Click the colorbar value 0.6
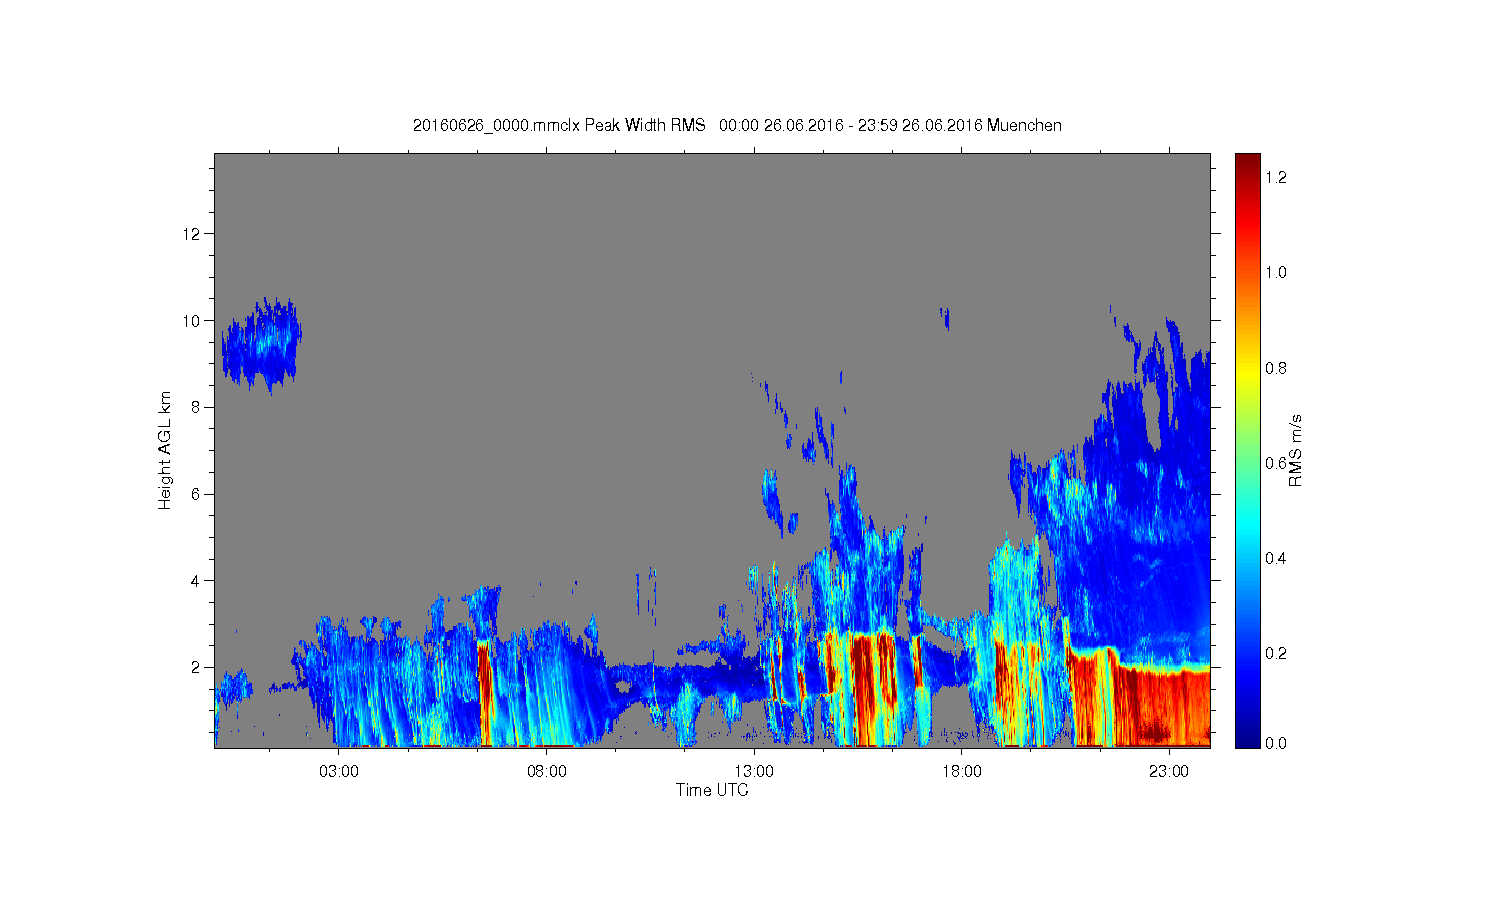This screenshot has width=1500, height=900. [x=1275, y=462]
